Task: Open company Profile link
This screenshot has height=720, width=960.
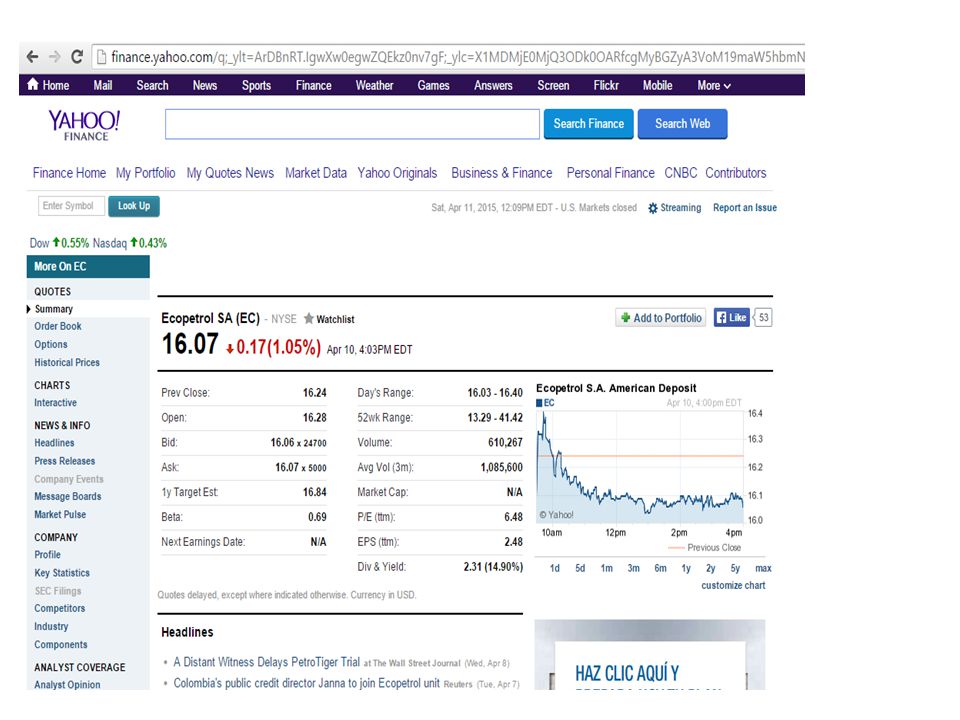Action: (x=47, y=555)
